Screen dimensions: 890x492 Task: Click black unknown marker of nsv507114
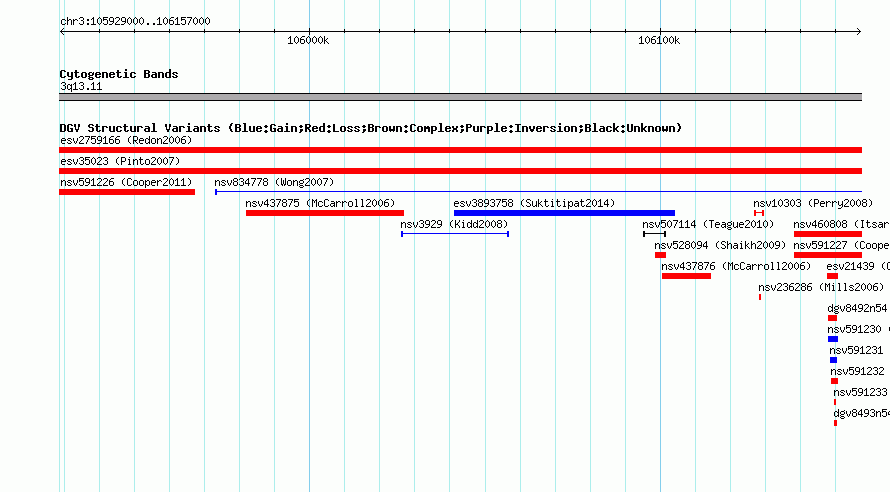(654, 234)
